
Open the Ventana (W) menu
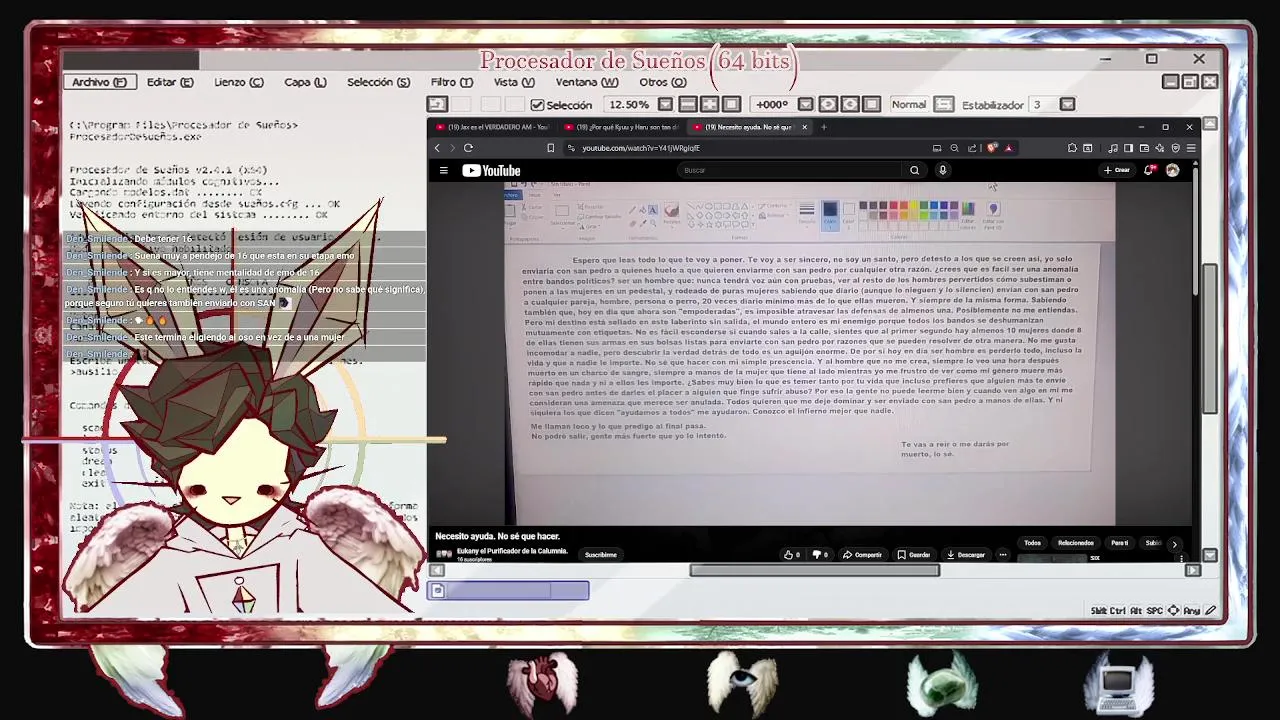[587, 82]
